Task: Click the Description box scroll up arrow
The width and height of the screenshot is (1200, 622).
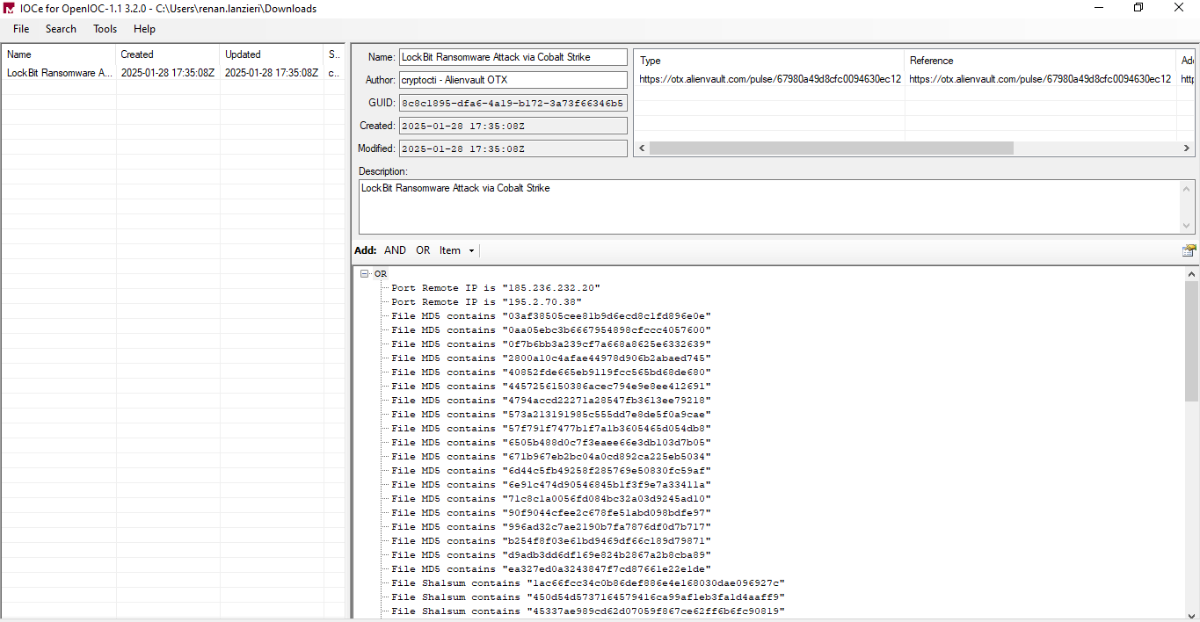Action: click(x=1188, y=188)
